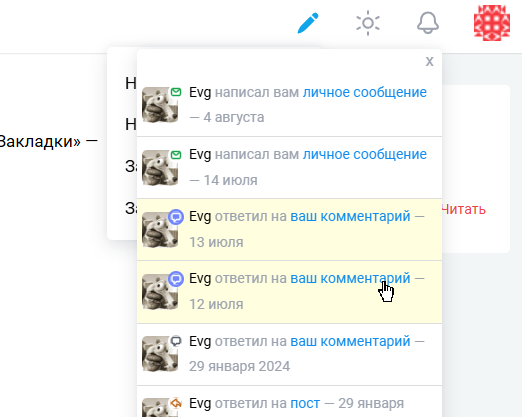Toggle the sun light/dark theme icon
Screen dimensions: 522x417
coord(368,23)
